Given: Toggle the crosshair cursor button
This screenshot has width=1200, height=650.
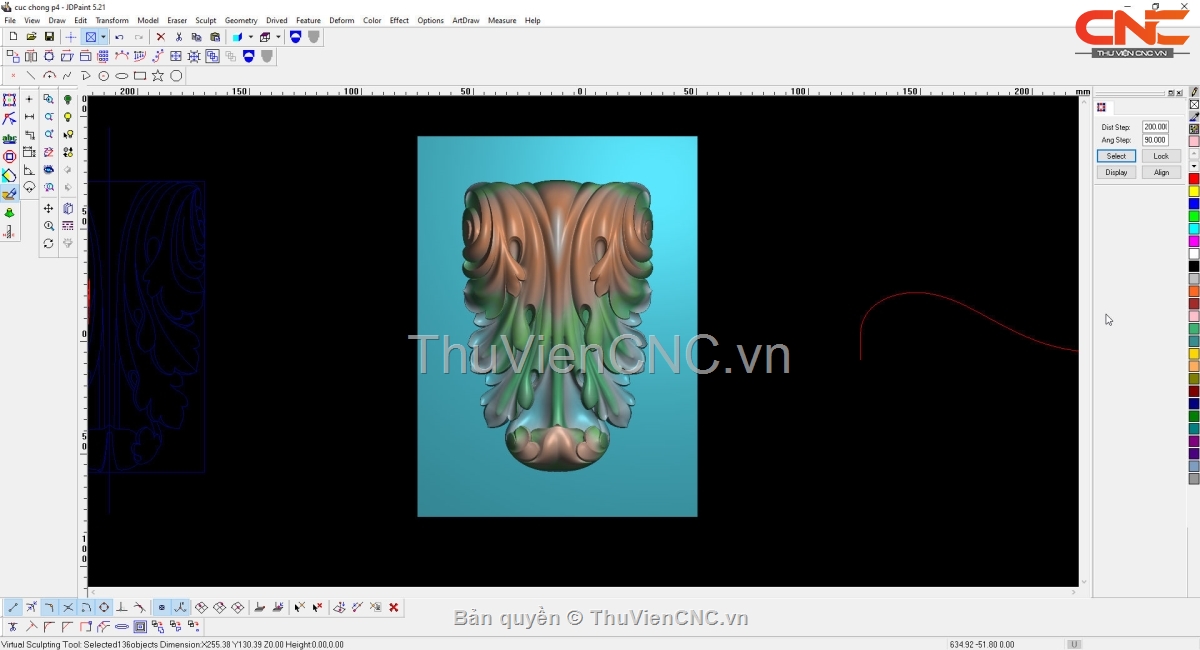Looking at the screenshot, I should tap(71, 37).
